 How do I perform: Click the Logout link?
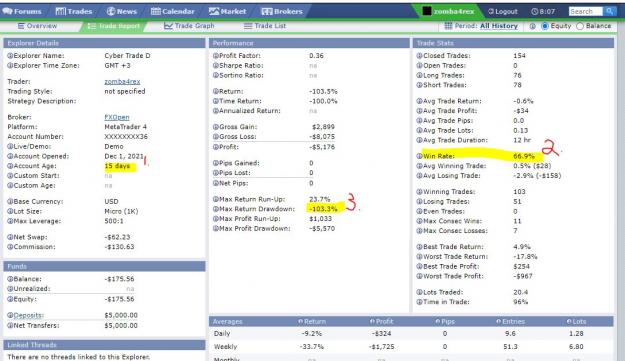(503, 12)
